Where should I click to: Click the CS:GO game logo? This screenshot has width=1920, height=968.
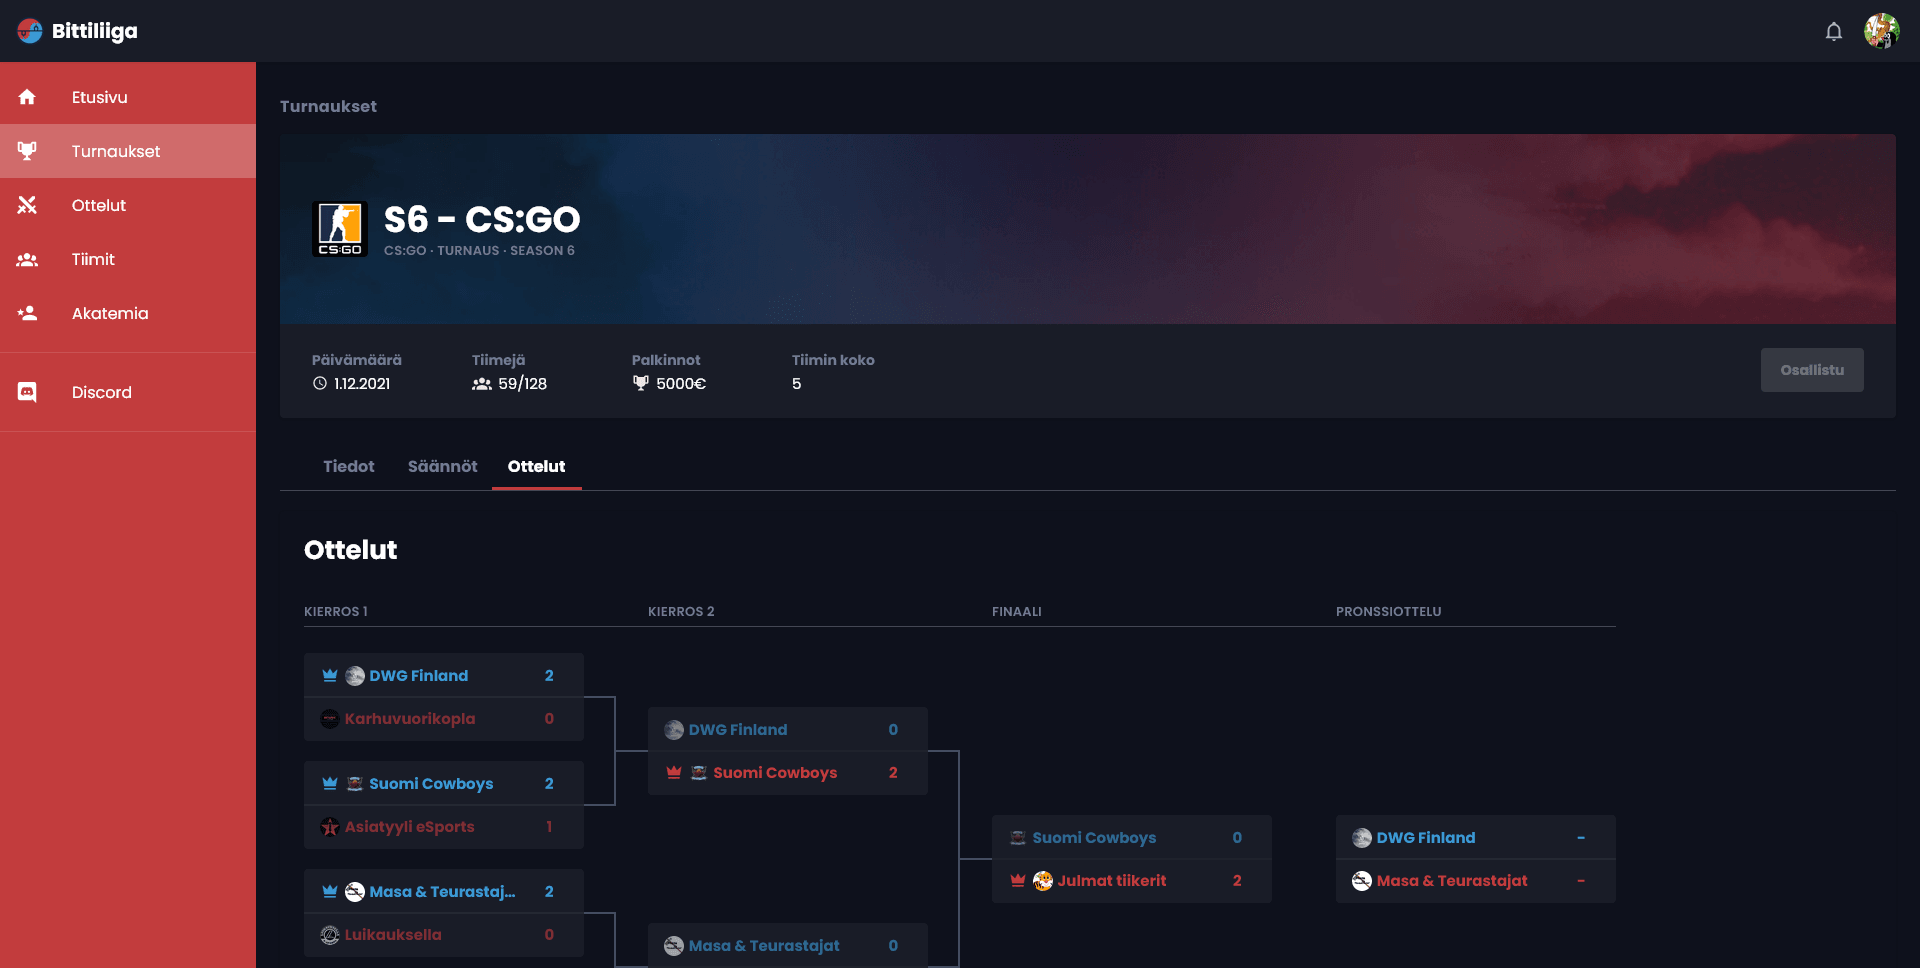[340, 229]
